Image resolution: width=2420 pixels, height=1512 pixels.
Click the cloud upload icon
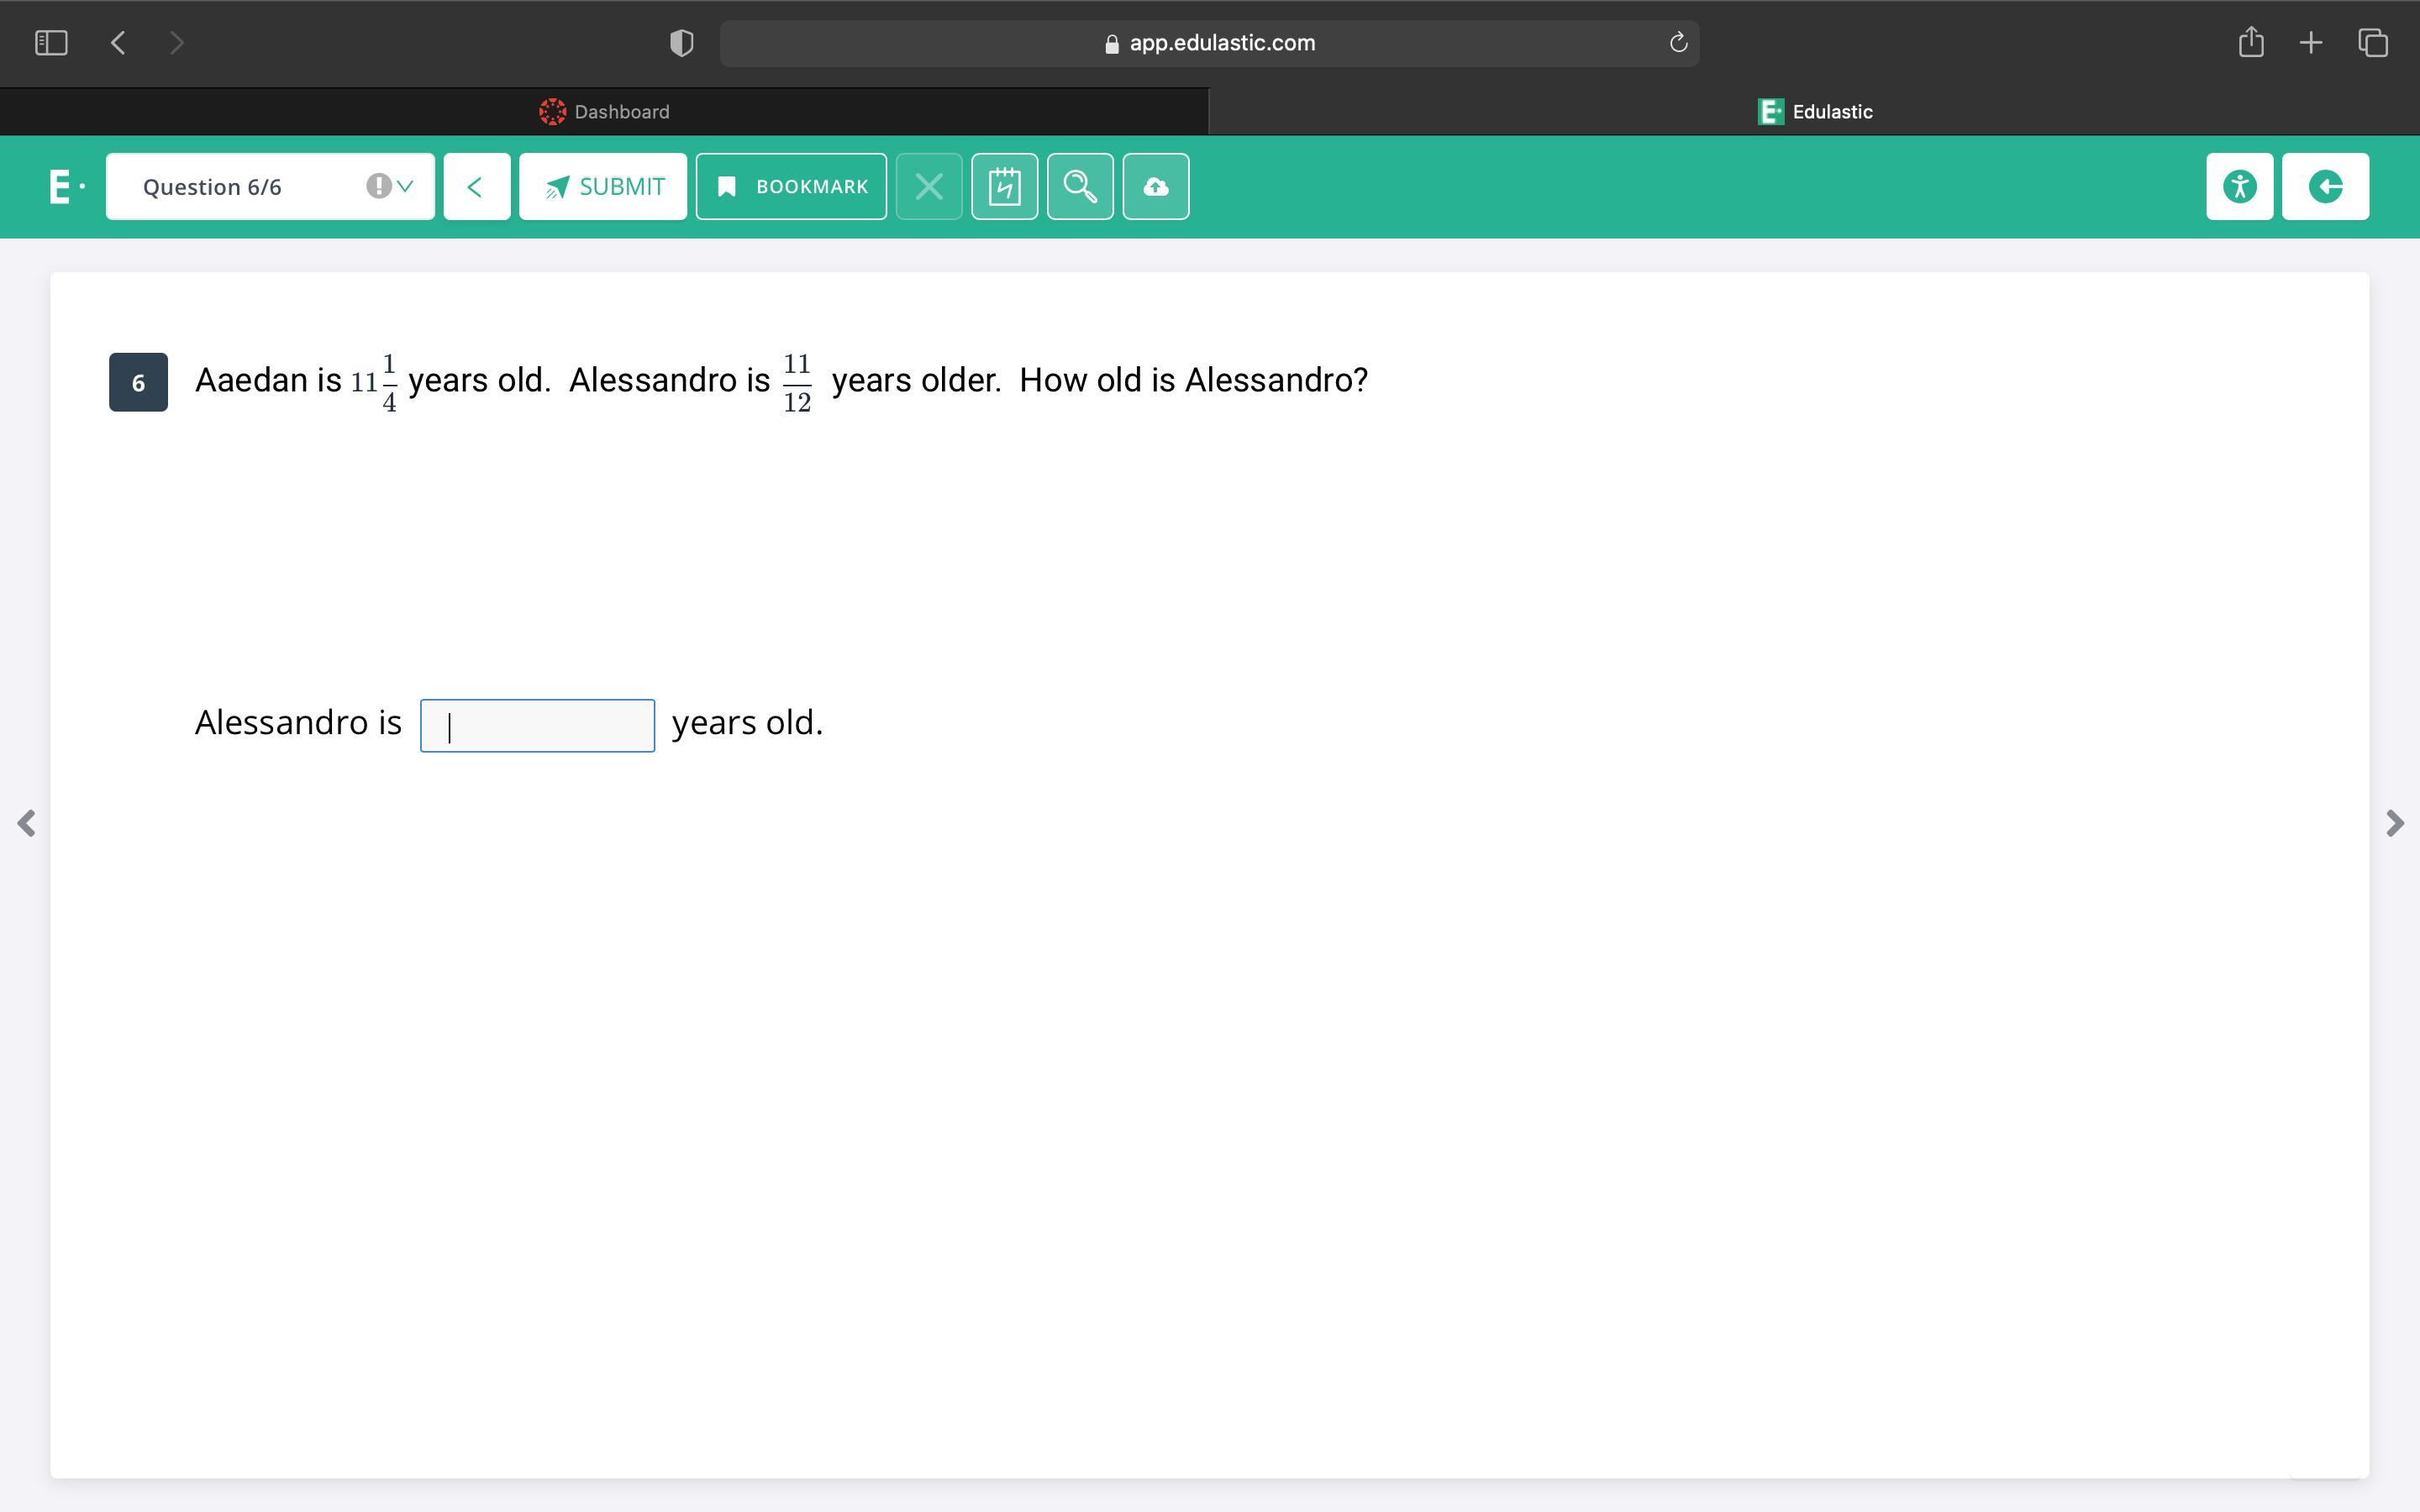[x=1155, y=187]
